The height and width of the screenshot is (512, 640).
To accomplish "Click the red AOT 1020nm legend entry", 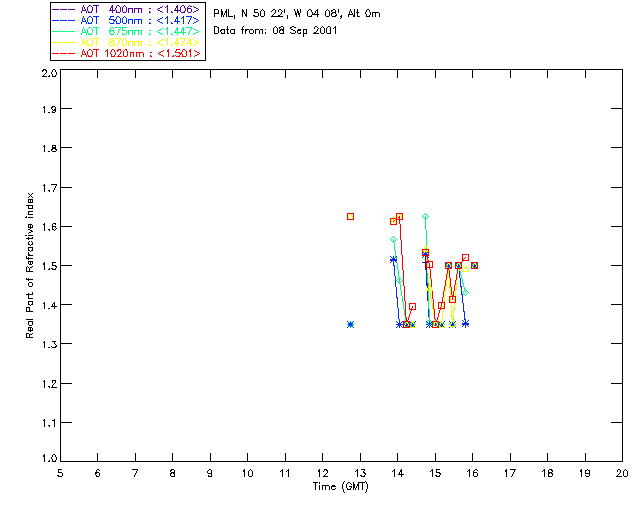I will (126, 53).
